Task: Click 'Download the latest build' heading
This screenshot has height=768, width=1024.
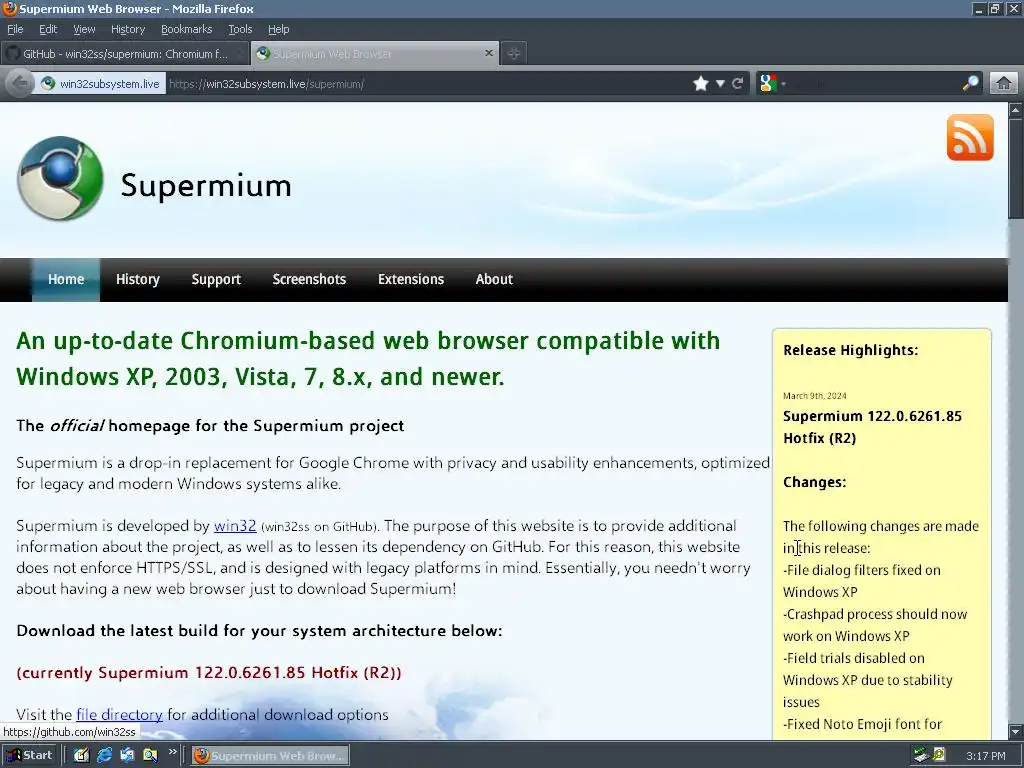Action: pyautogui.click(x=259, y=631)
